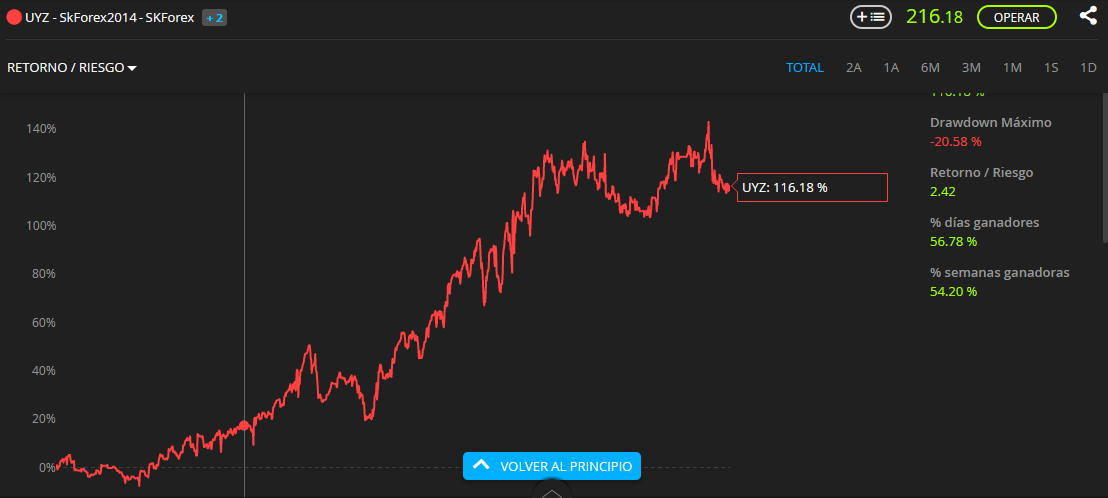Open the Retorno / Riesgo dropdown
1108x498 pixels.
65,68
